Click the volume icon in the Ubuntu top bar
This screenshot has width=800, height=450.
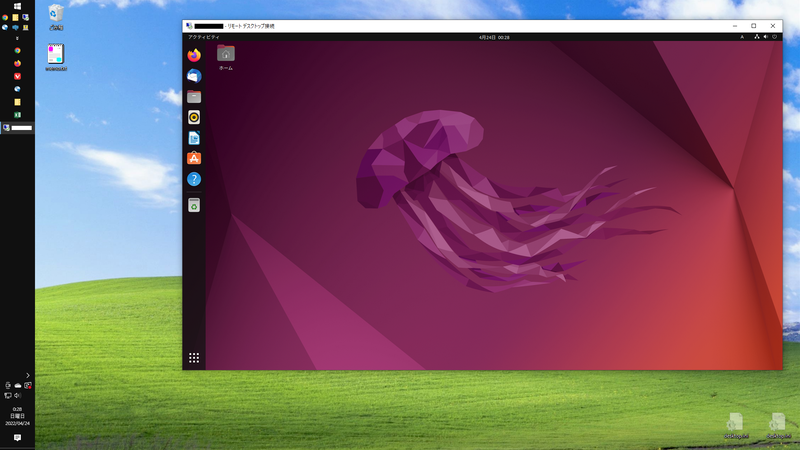click(x=765, y=37)
